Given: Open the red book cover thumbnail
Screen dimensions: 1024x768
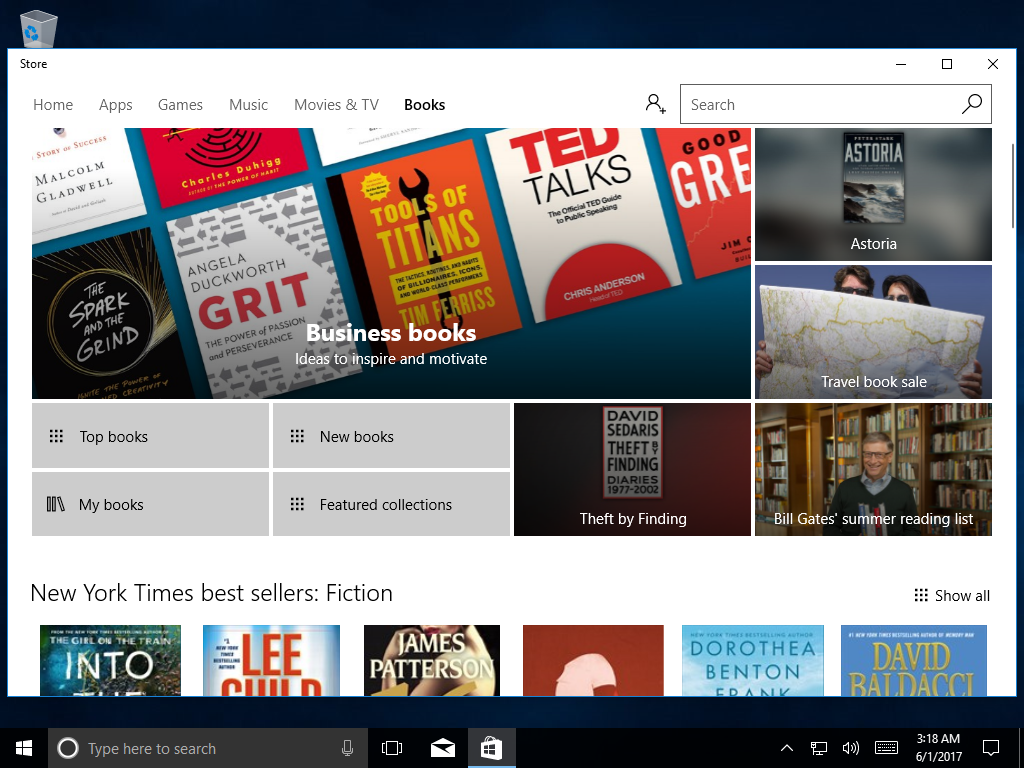Looking at the screenshot, I should [593, 660].
